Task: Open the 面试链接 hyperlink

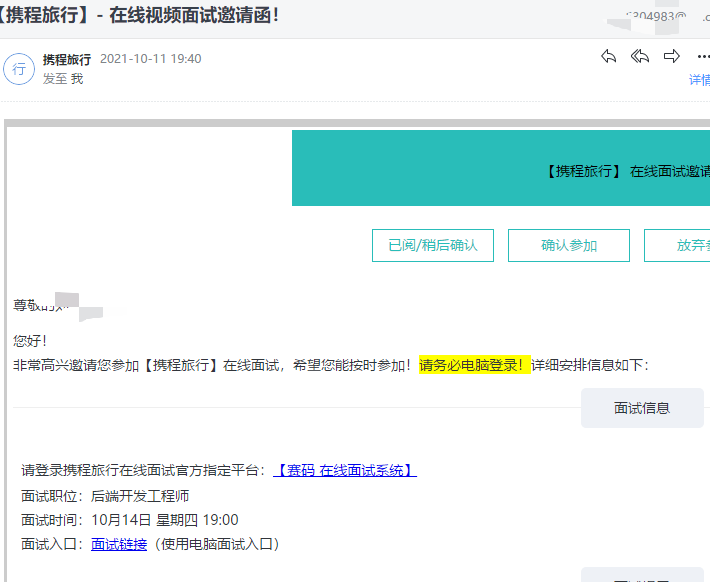Action: tap(119, 544)
